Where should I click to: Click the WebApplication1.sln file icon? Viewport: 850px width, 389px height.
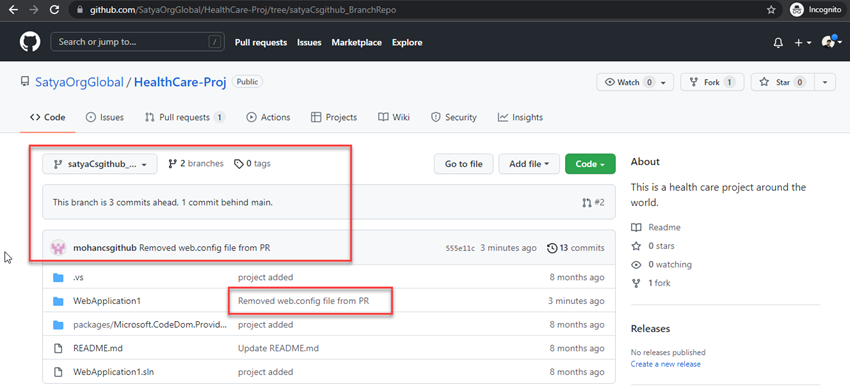click(58, 372)
